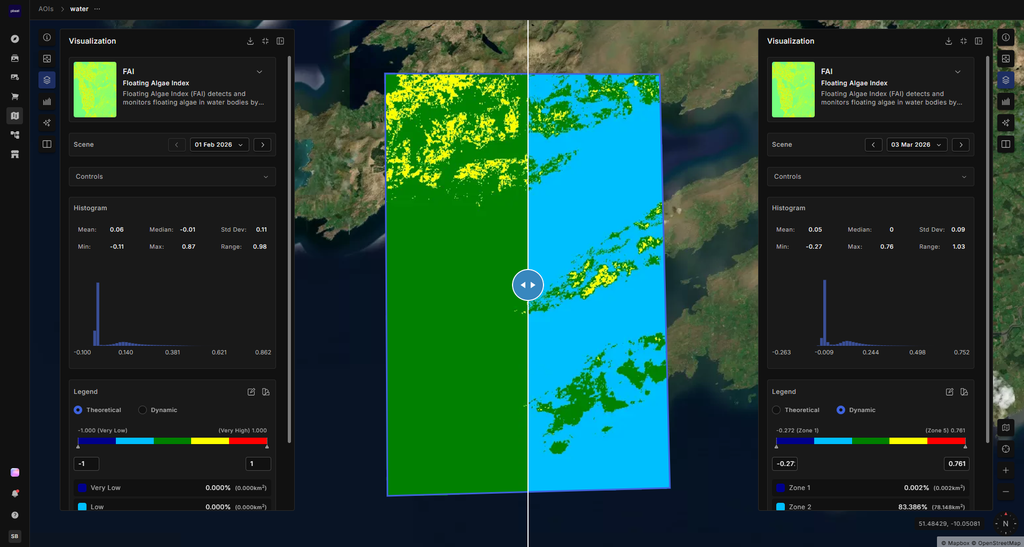Edit the right Legend with pencil icon
Image resolution: width=1024 pixels, height=547 pixels.
tap(950, 392)
